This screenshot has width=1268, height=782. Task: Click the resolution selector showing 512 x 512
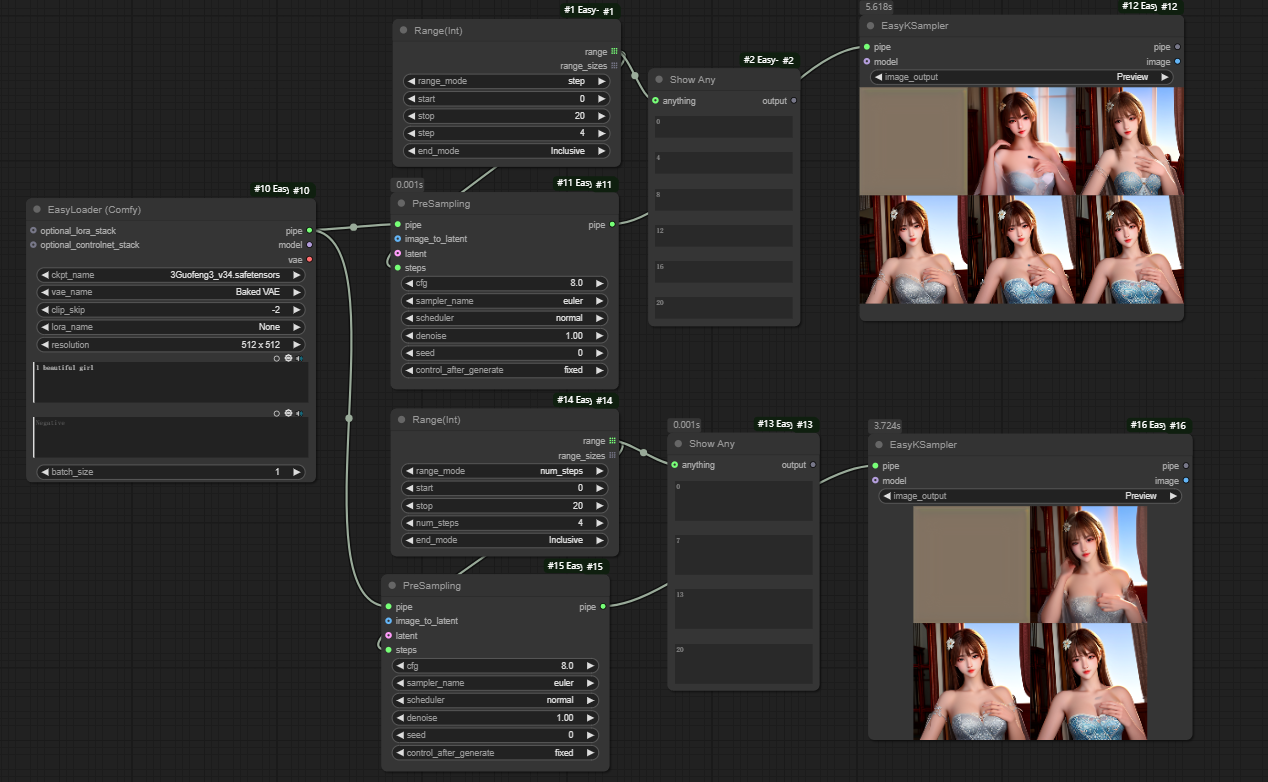pyautogui.click(x=170, y=345)
